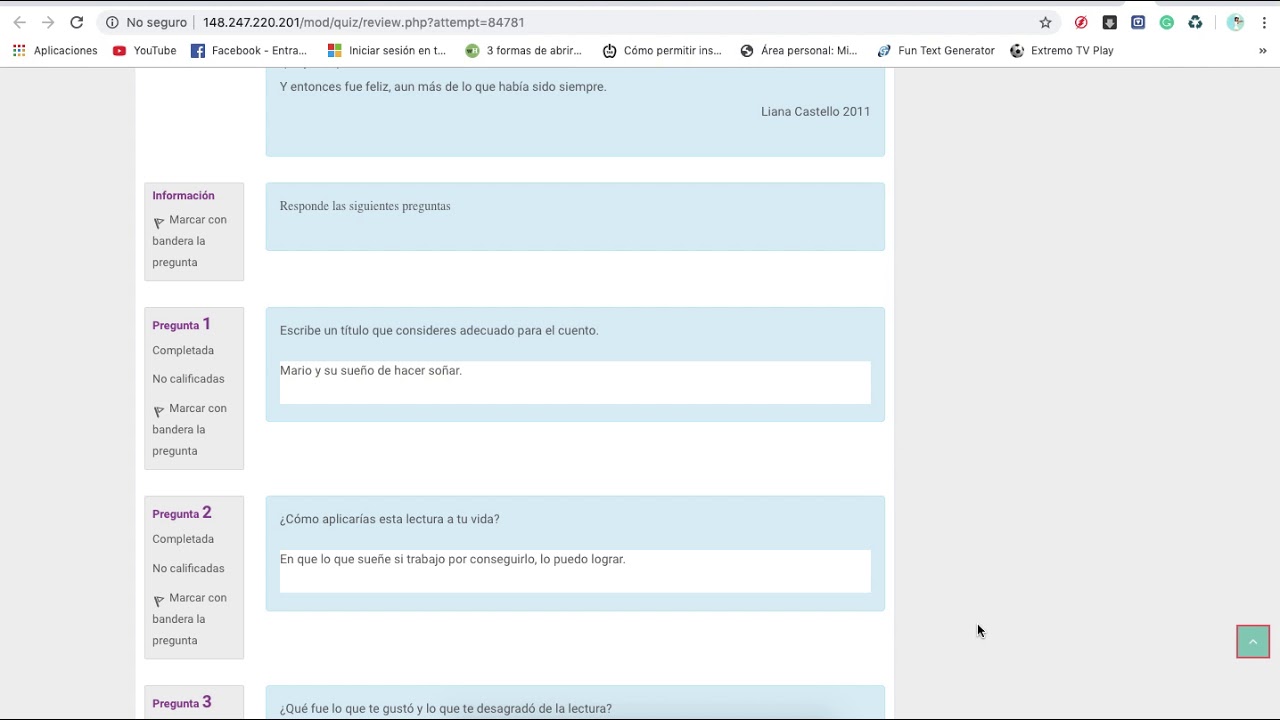Click the 'No seguro' site info icon
Viewport: 1280px width, 720px height.
pyautogui.click(x=112, y=22)
